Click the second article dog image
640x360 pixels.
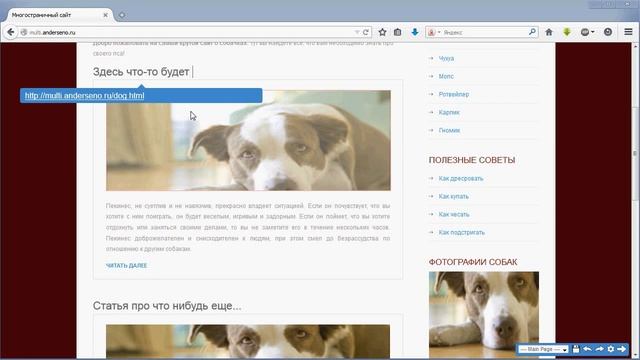tap(248, 341)
